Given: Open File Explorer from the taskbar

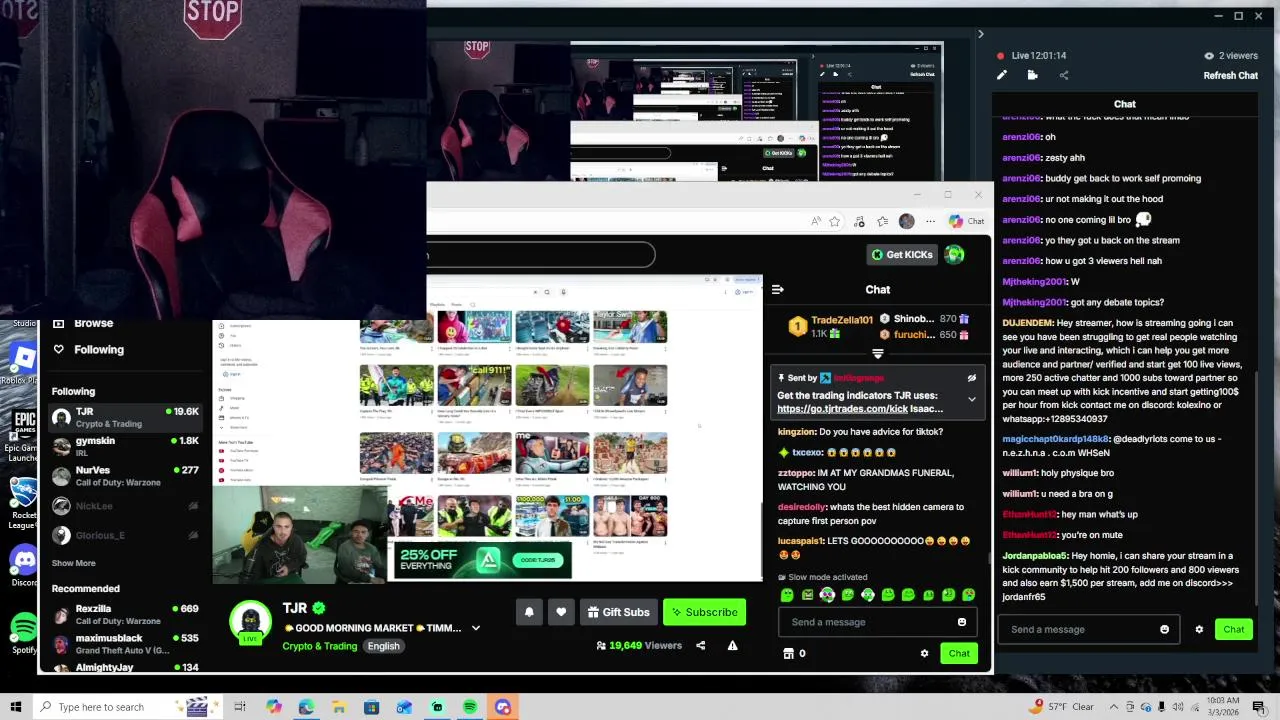Looking at the screenshot, I should 338,707.
